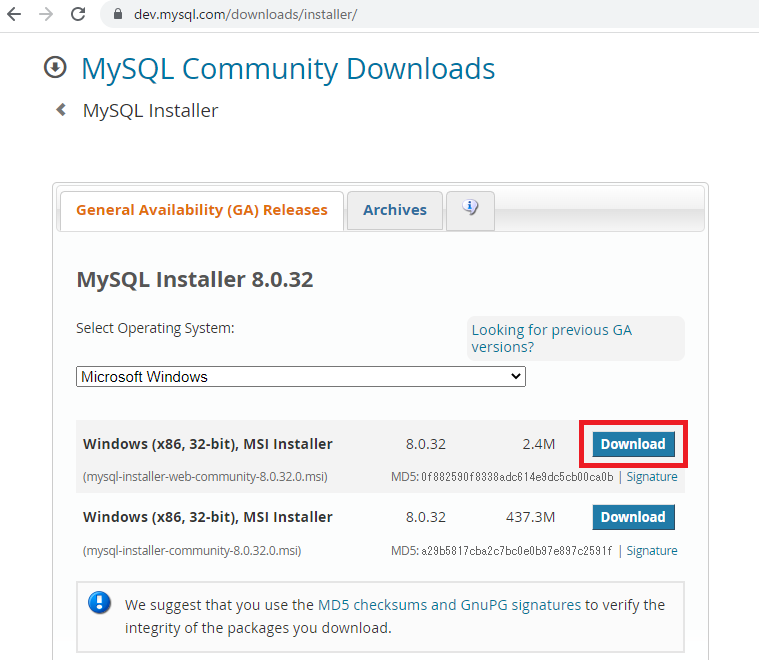Click the MySQL Installer 8.0.32 heading
759x660 pixels.
coord(195,279)
